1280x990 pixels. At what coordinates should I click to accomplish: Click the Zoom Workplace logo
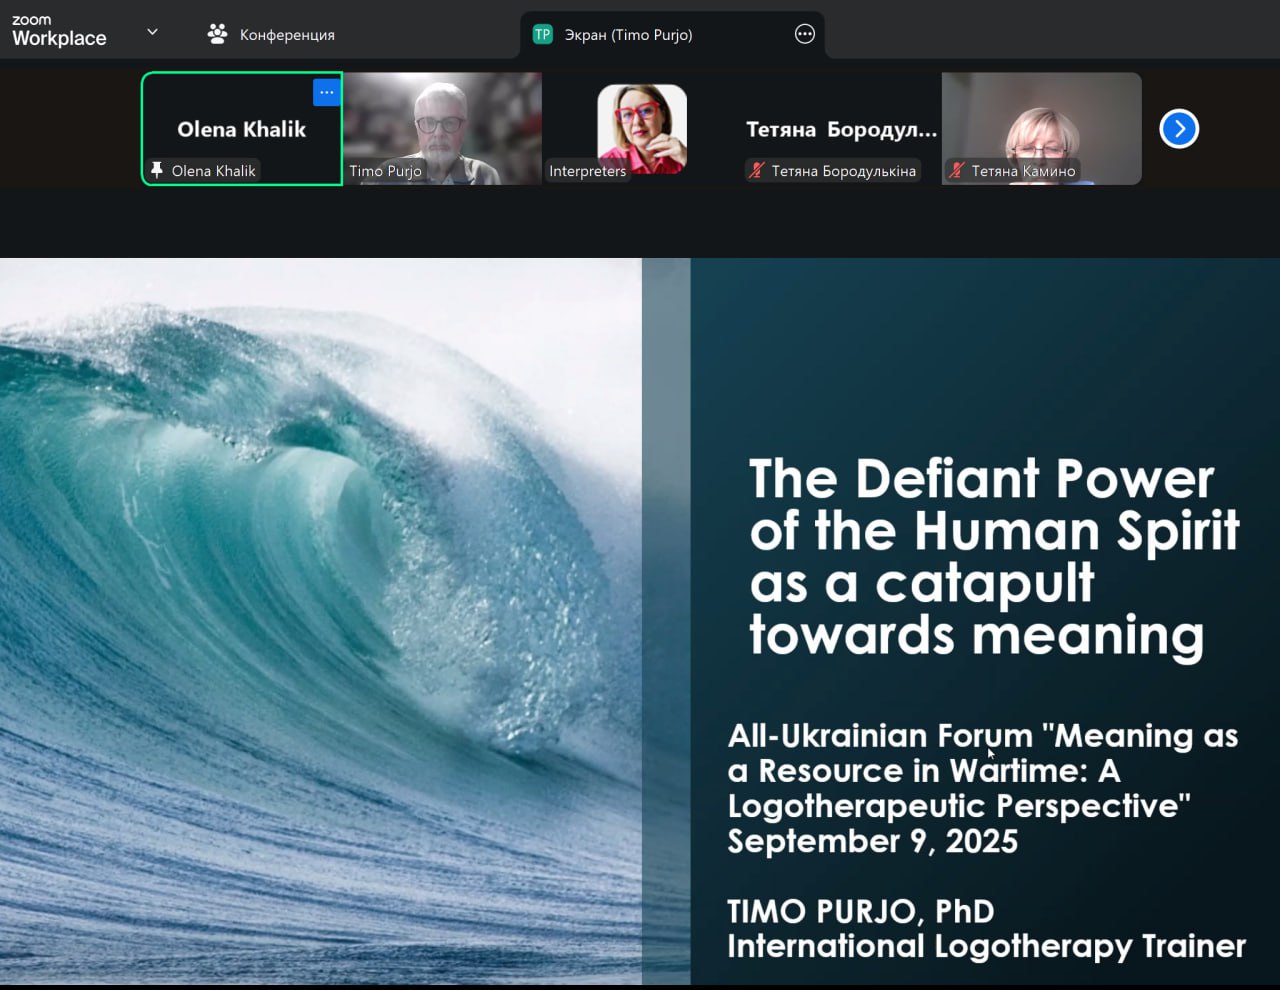point(58,31)
